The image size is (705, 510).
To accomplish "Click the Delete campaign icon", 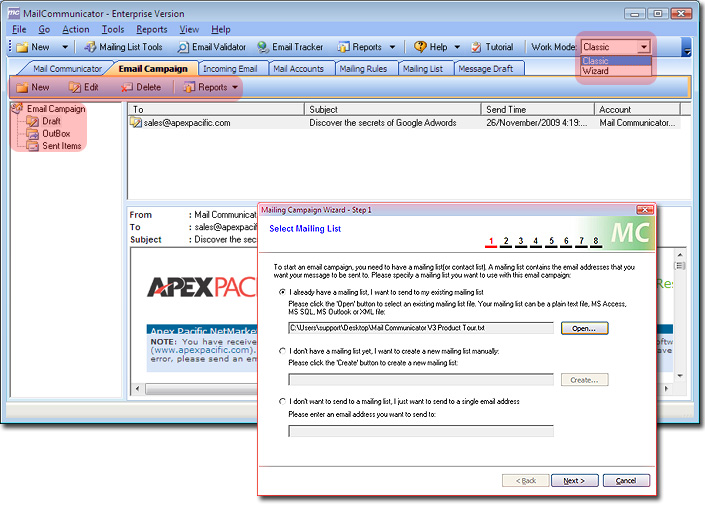I will pyautogui.click(x=126, y=87).
